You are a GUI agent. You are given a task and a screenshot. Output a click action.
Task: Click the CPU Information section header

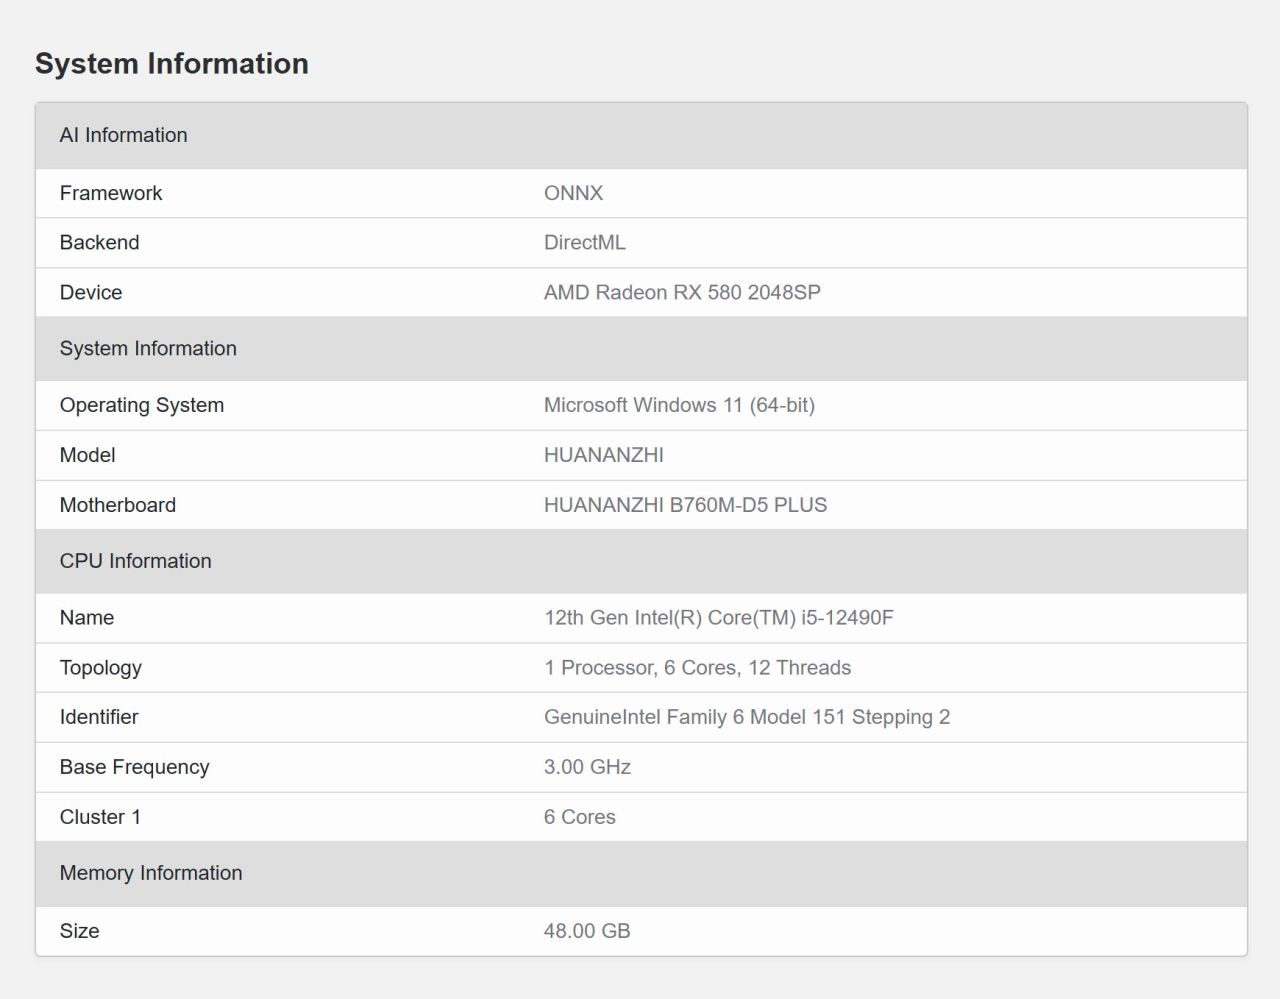point(135,561)
